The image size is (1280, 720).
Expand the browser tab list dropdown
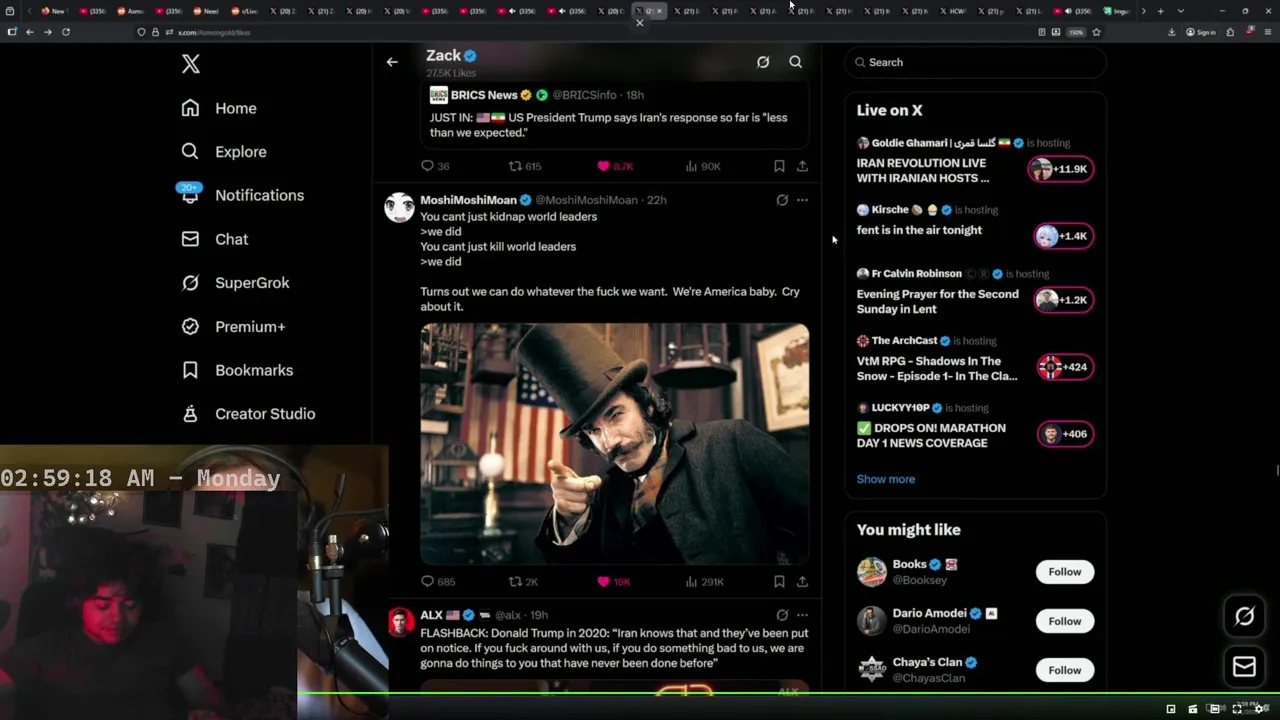(1181, 11)
